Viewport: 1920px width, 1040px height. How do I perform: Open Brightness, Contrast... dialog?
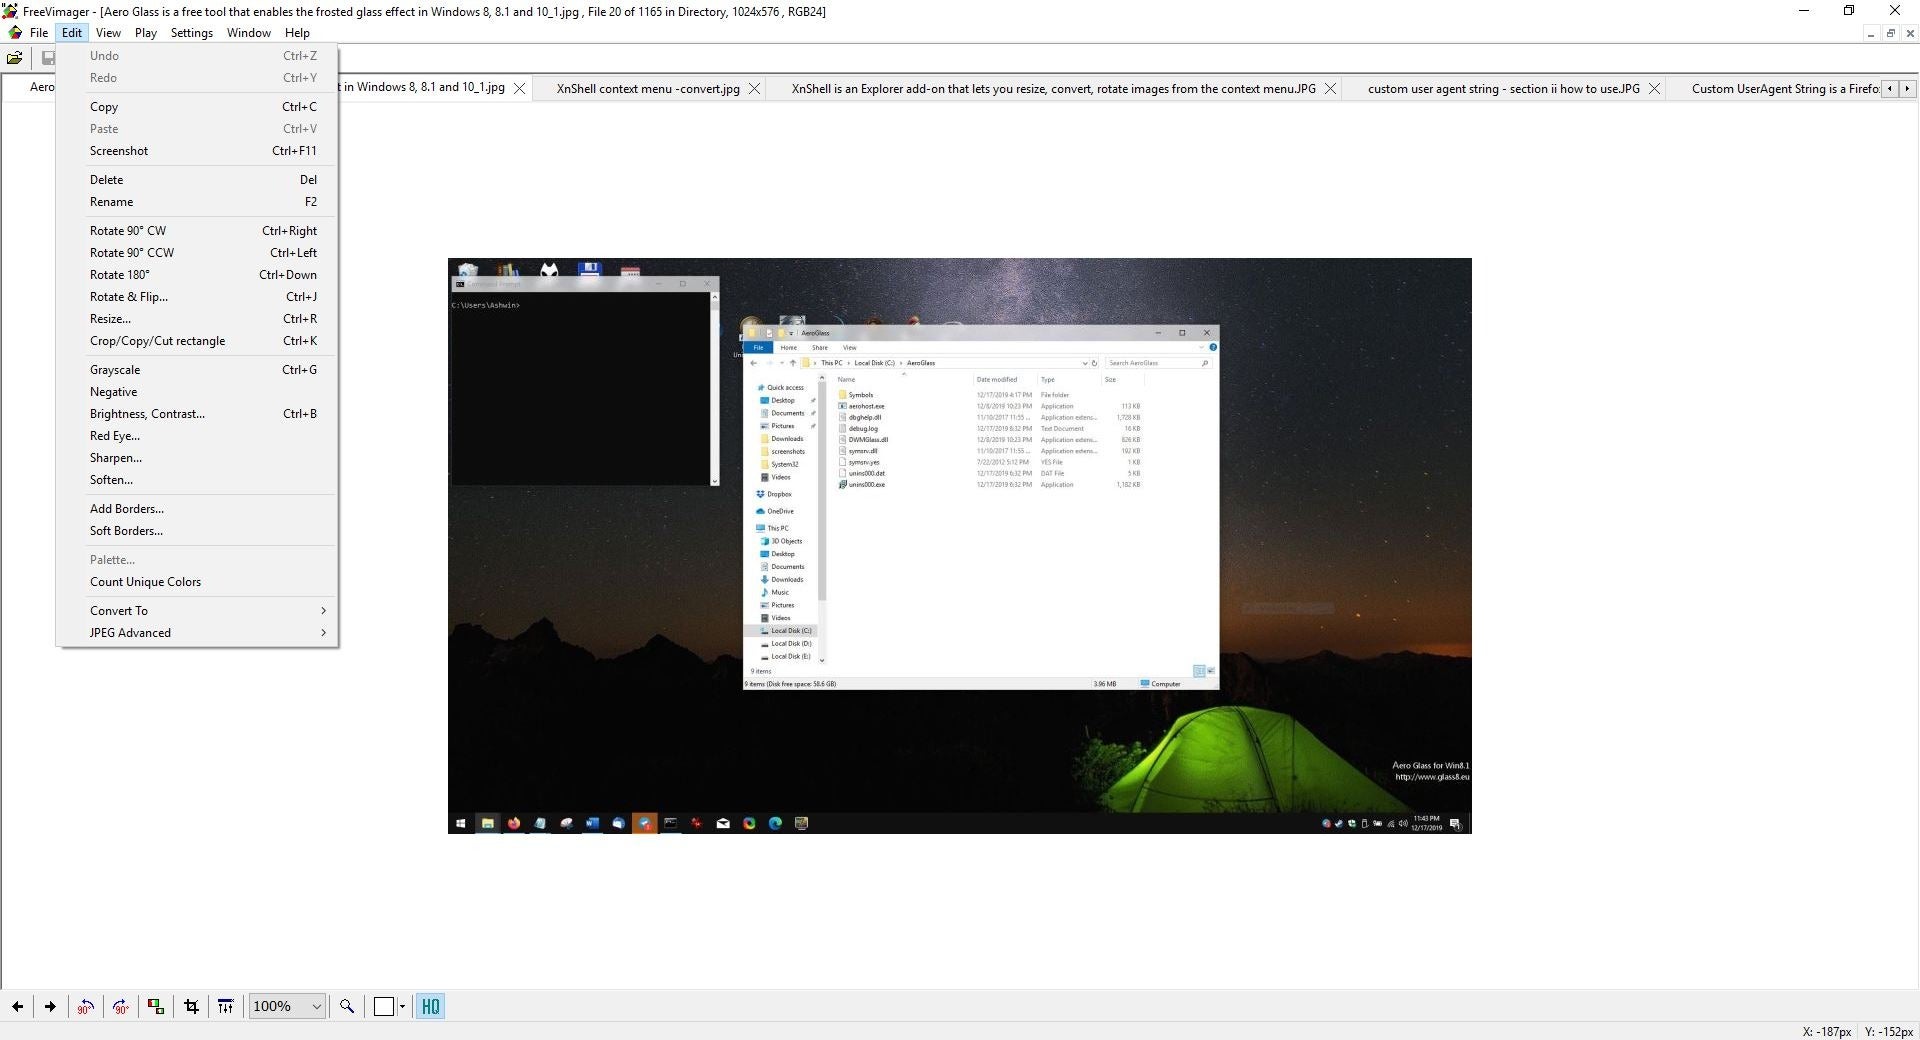pyautogui.click(x=198, y=414)
